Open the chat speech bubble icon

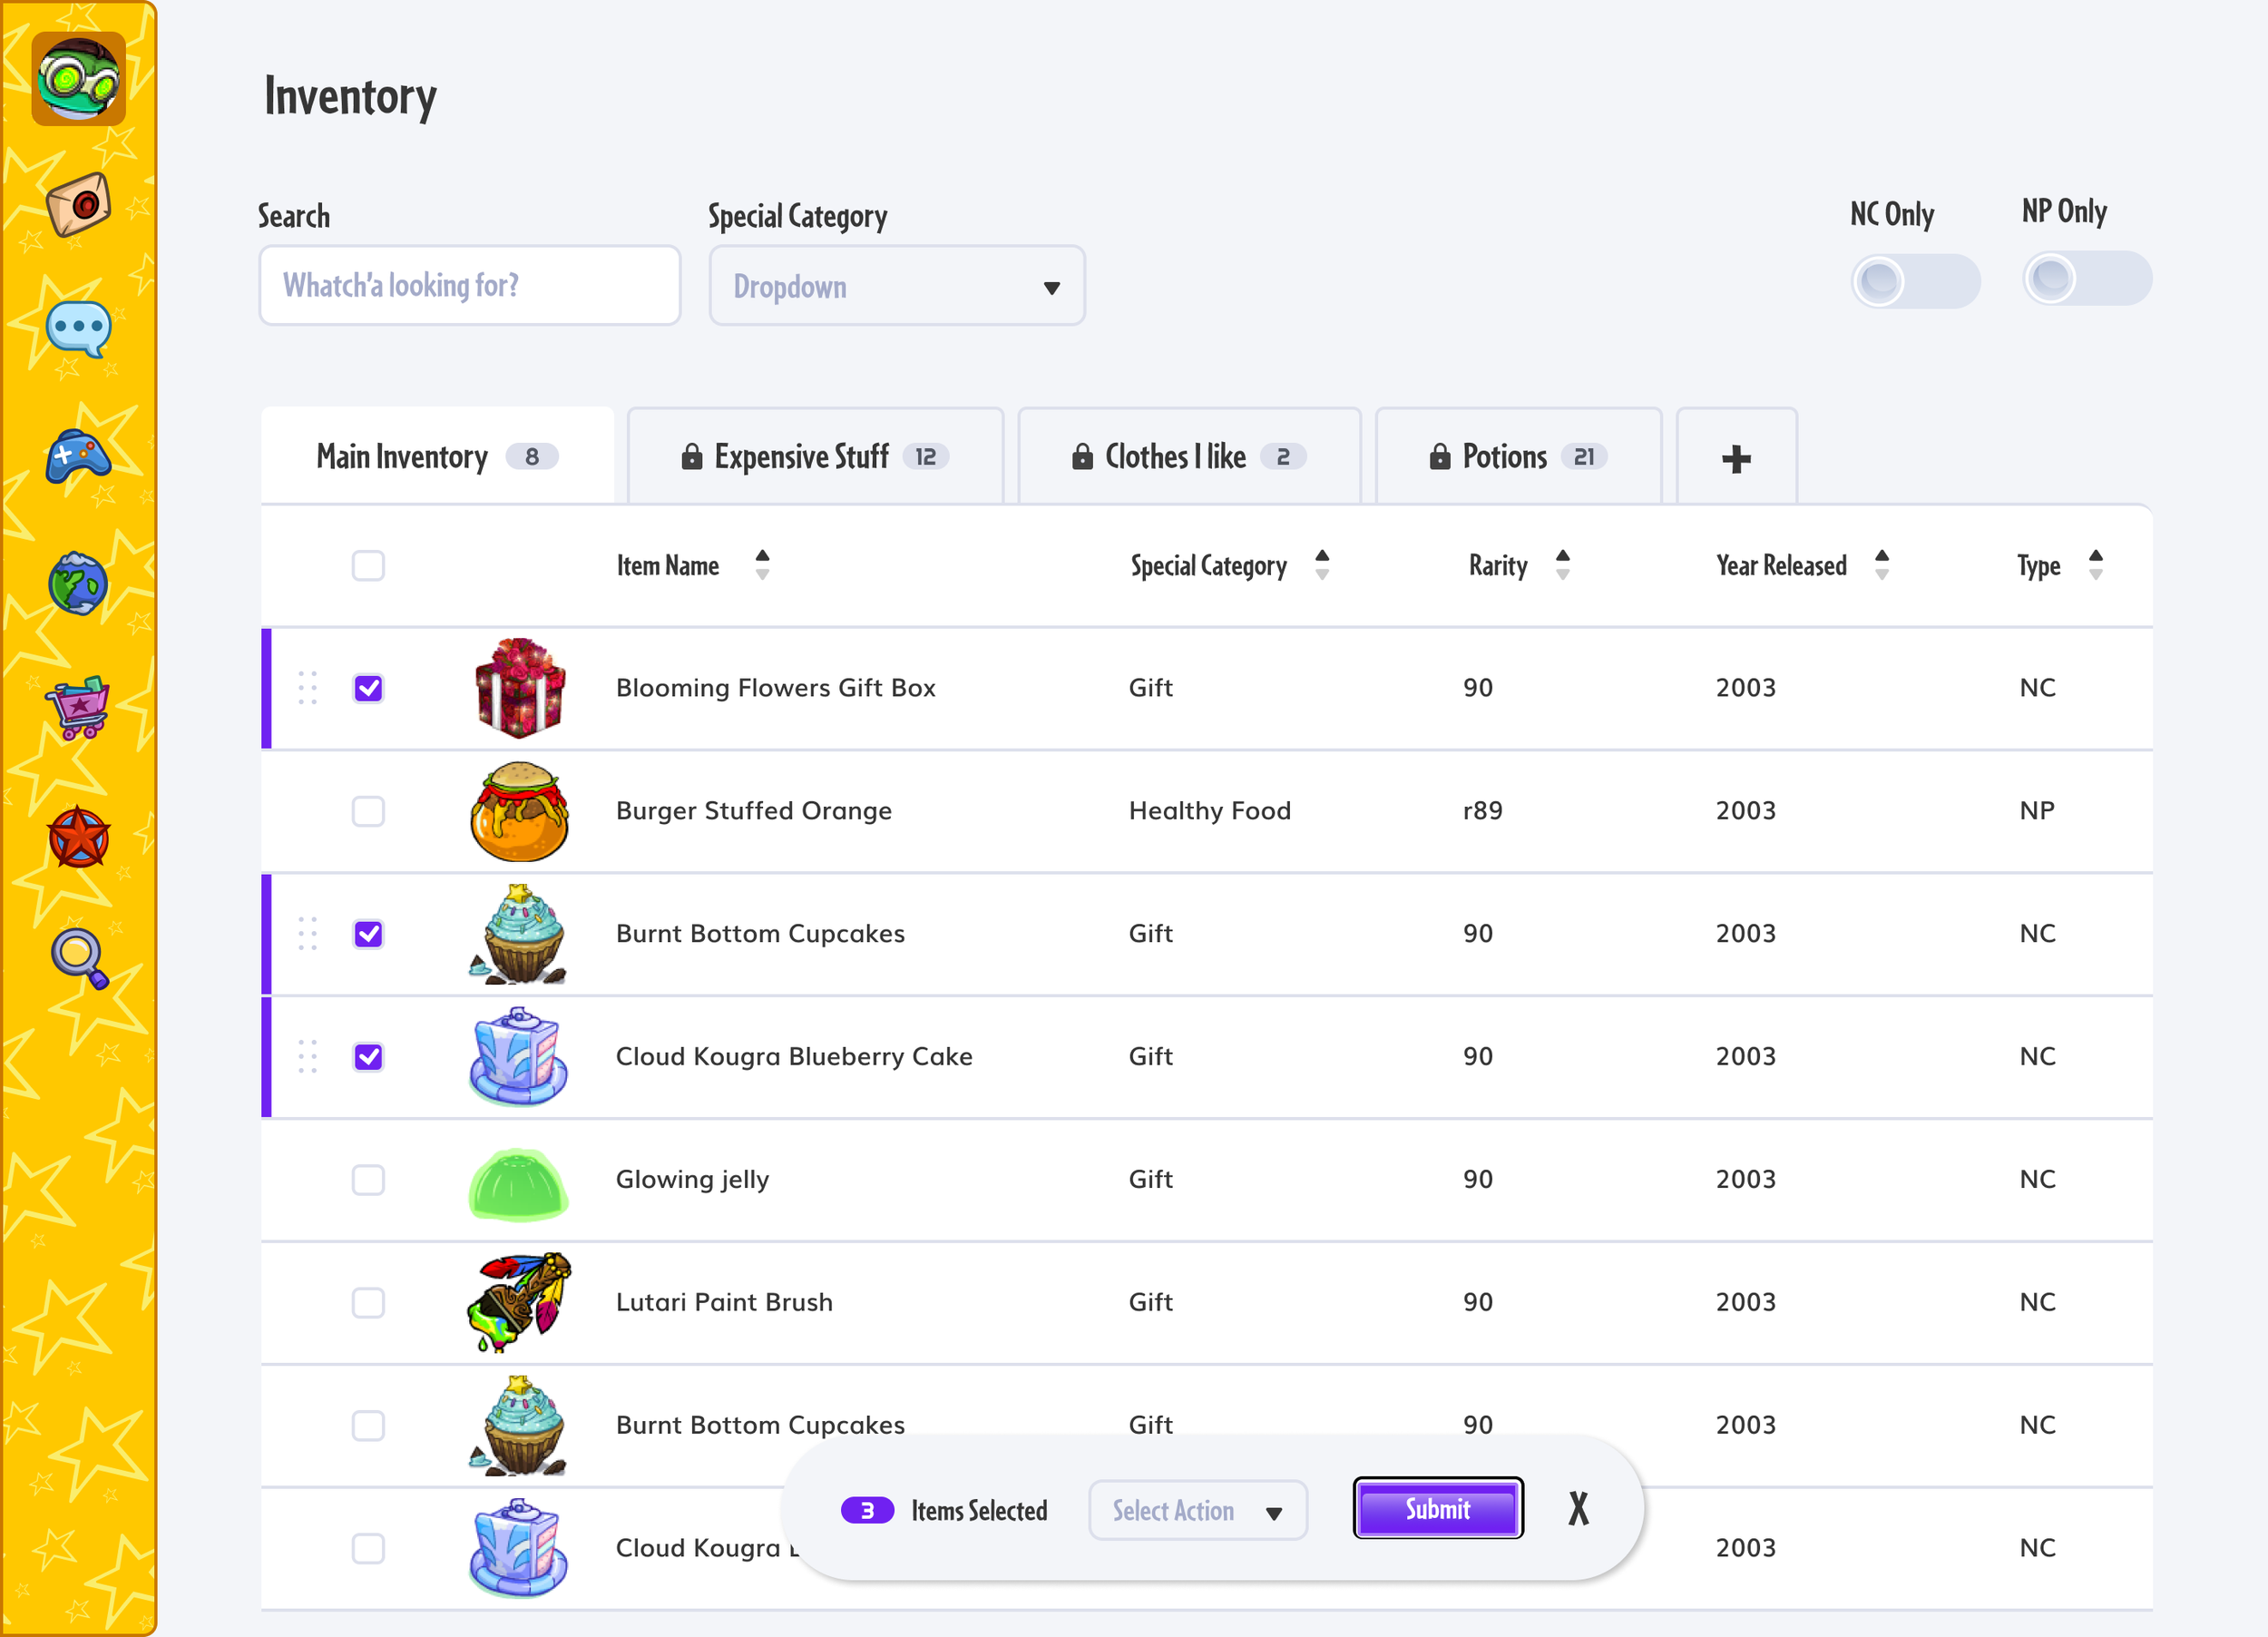tap(78, 329)
